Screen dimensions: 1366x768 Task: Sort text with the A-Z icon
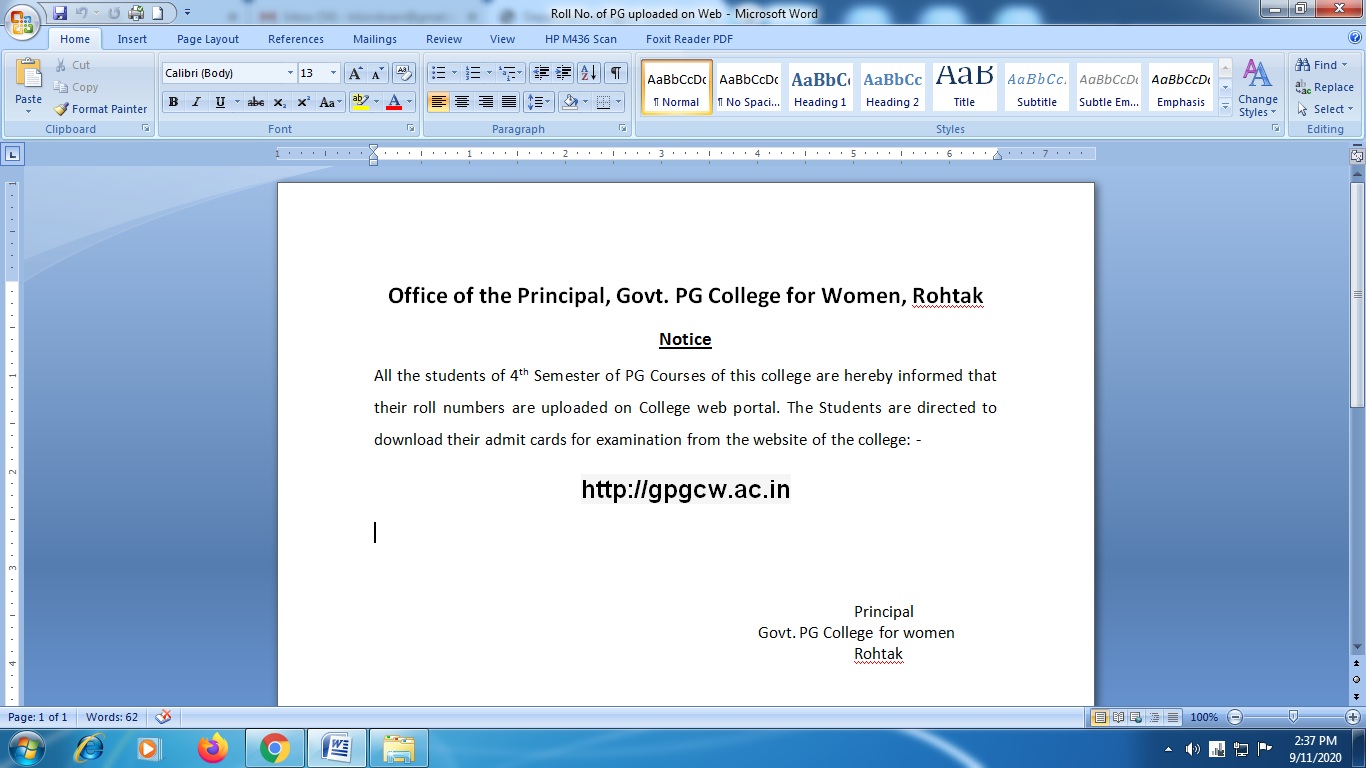click(x=589, y=73)
